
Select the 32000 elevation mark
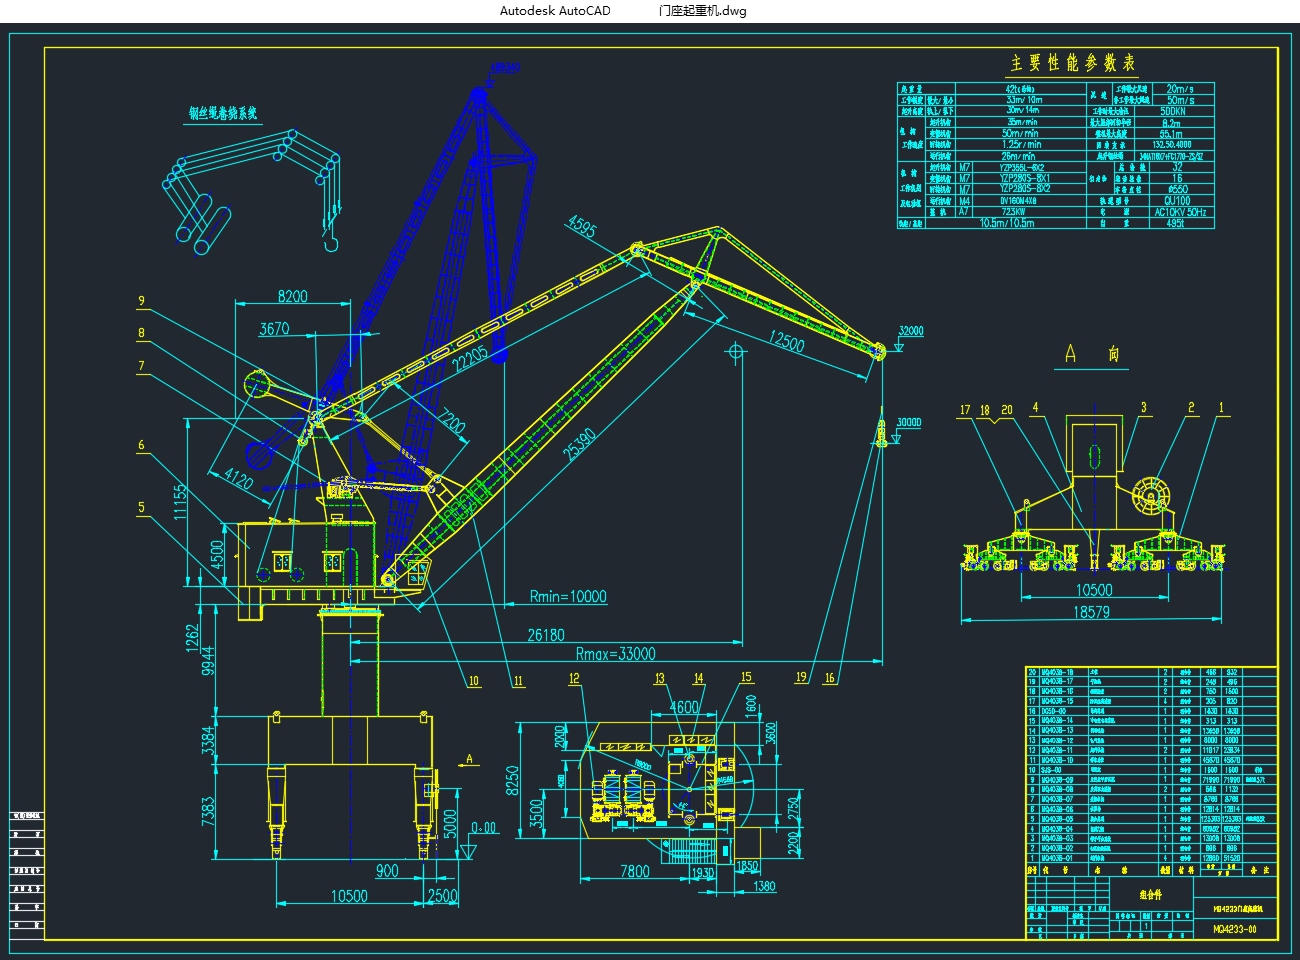[x=911, y=331]
